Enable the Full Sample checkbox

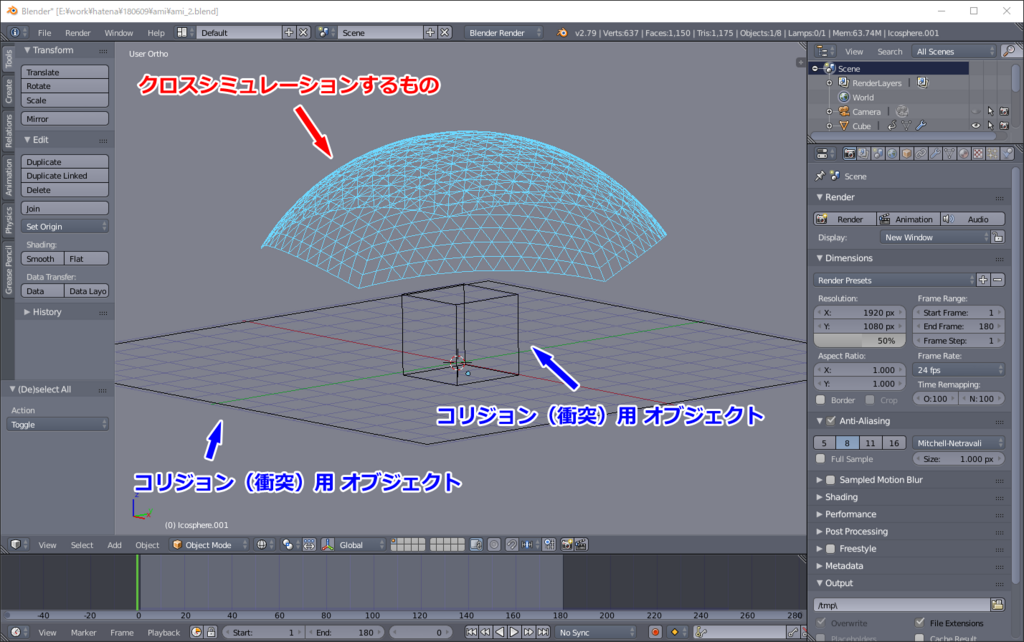pyautogui.click(x=821, y=459)
